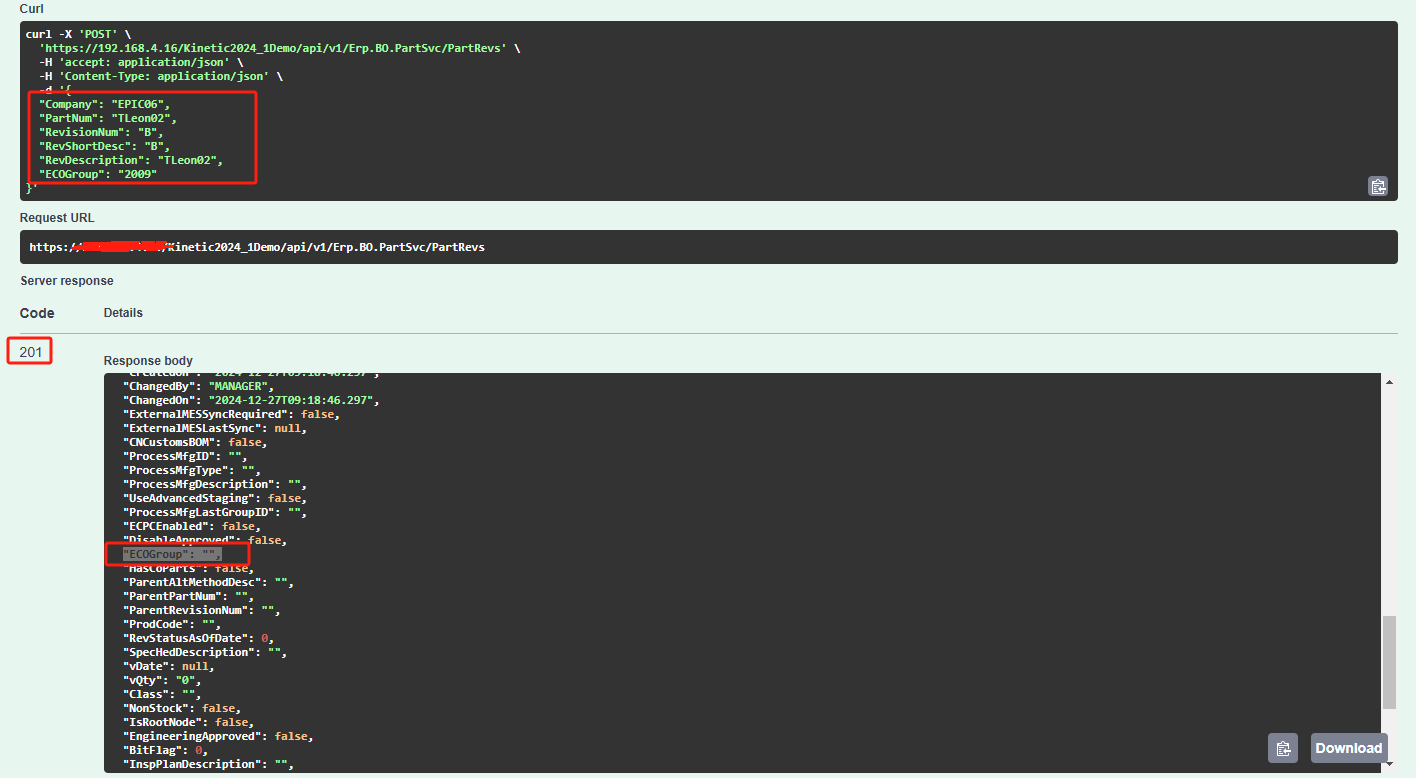Click the "Details" column header
Viewport: 1416px width, 778px height.
tap(123, 313)
